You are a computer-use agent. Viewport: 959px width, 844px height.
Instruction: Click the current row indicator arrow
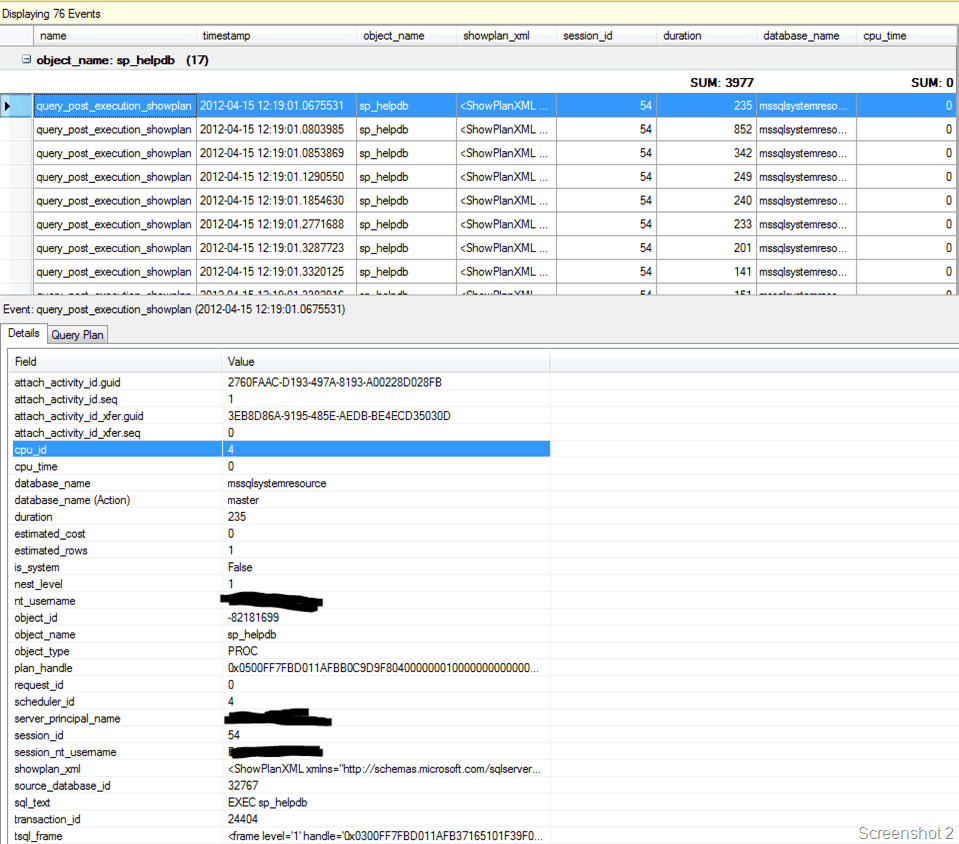pyautogui.click(x=9, y=105)
